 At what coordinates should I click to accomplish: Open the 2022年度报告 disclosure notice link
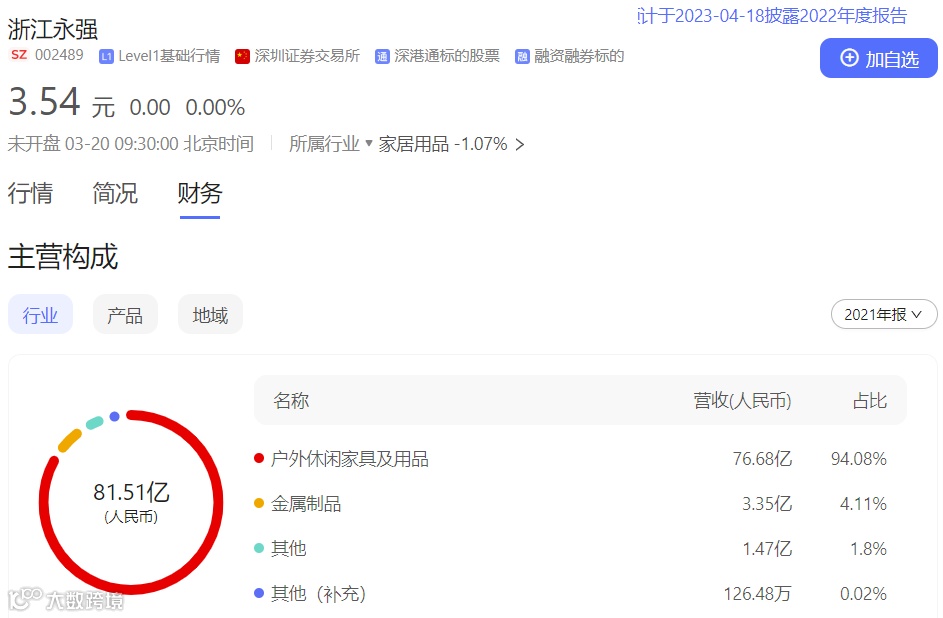click(x=772, y=16)
